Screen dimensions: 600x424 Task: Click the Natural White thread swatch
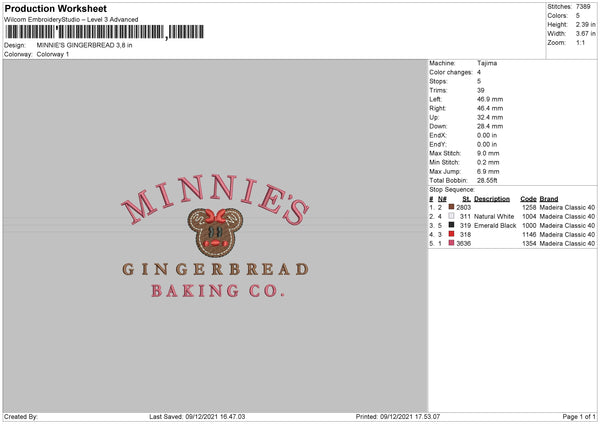point(451,216)
